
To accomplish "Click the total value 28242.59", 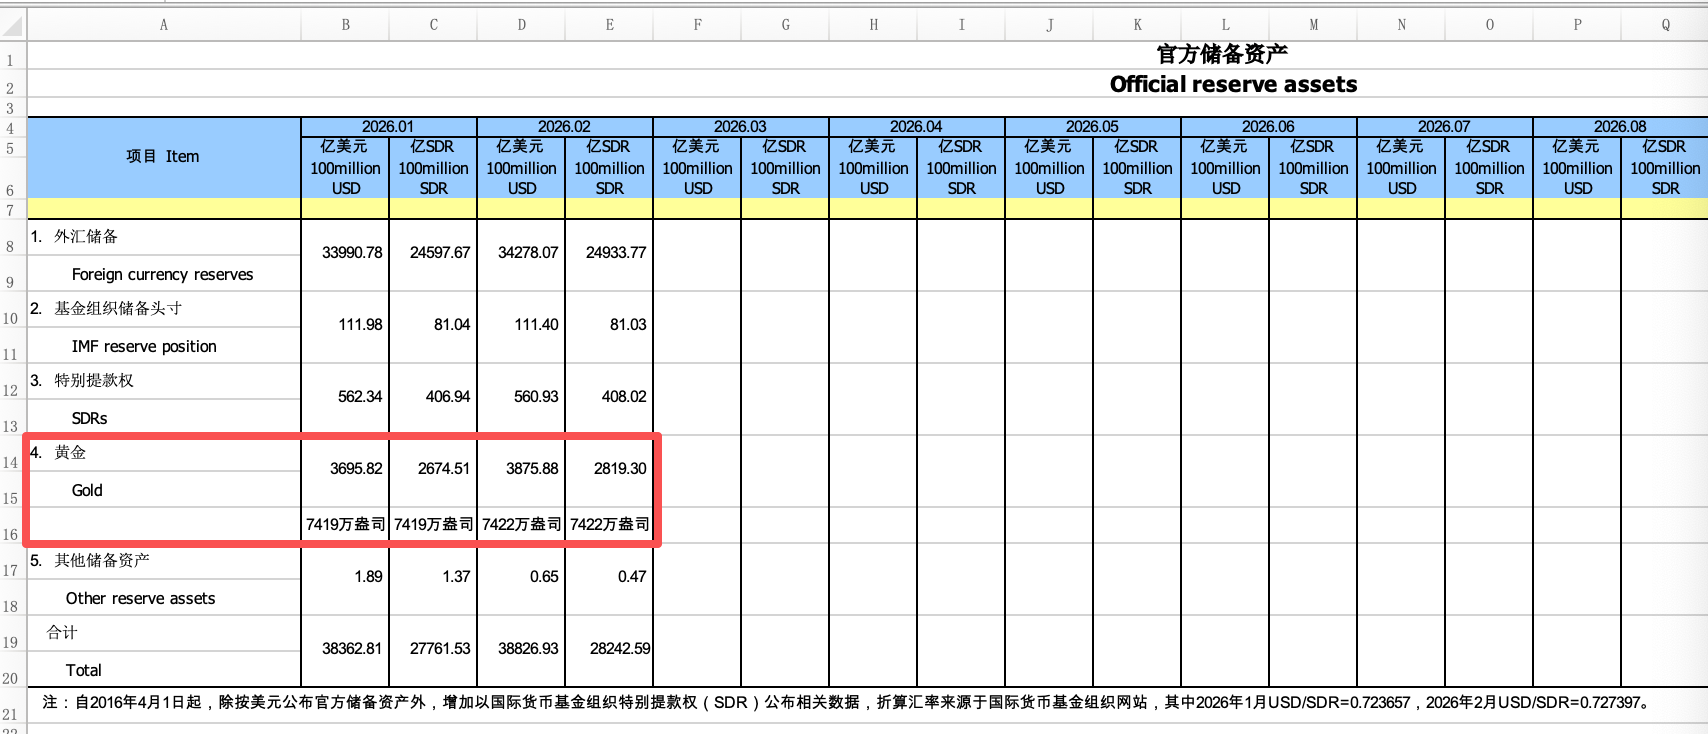I will [x=619, y=649].
